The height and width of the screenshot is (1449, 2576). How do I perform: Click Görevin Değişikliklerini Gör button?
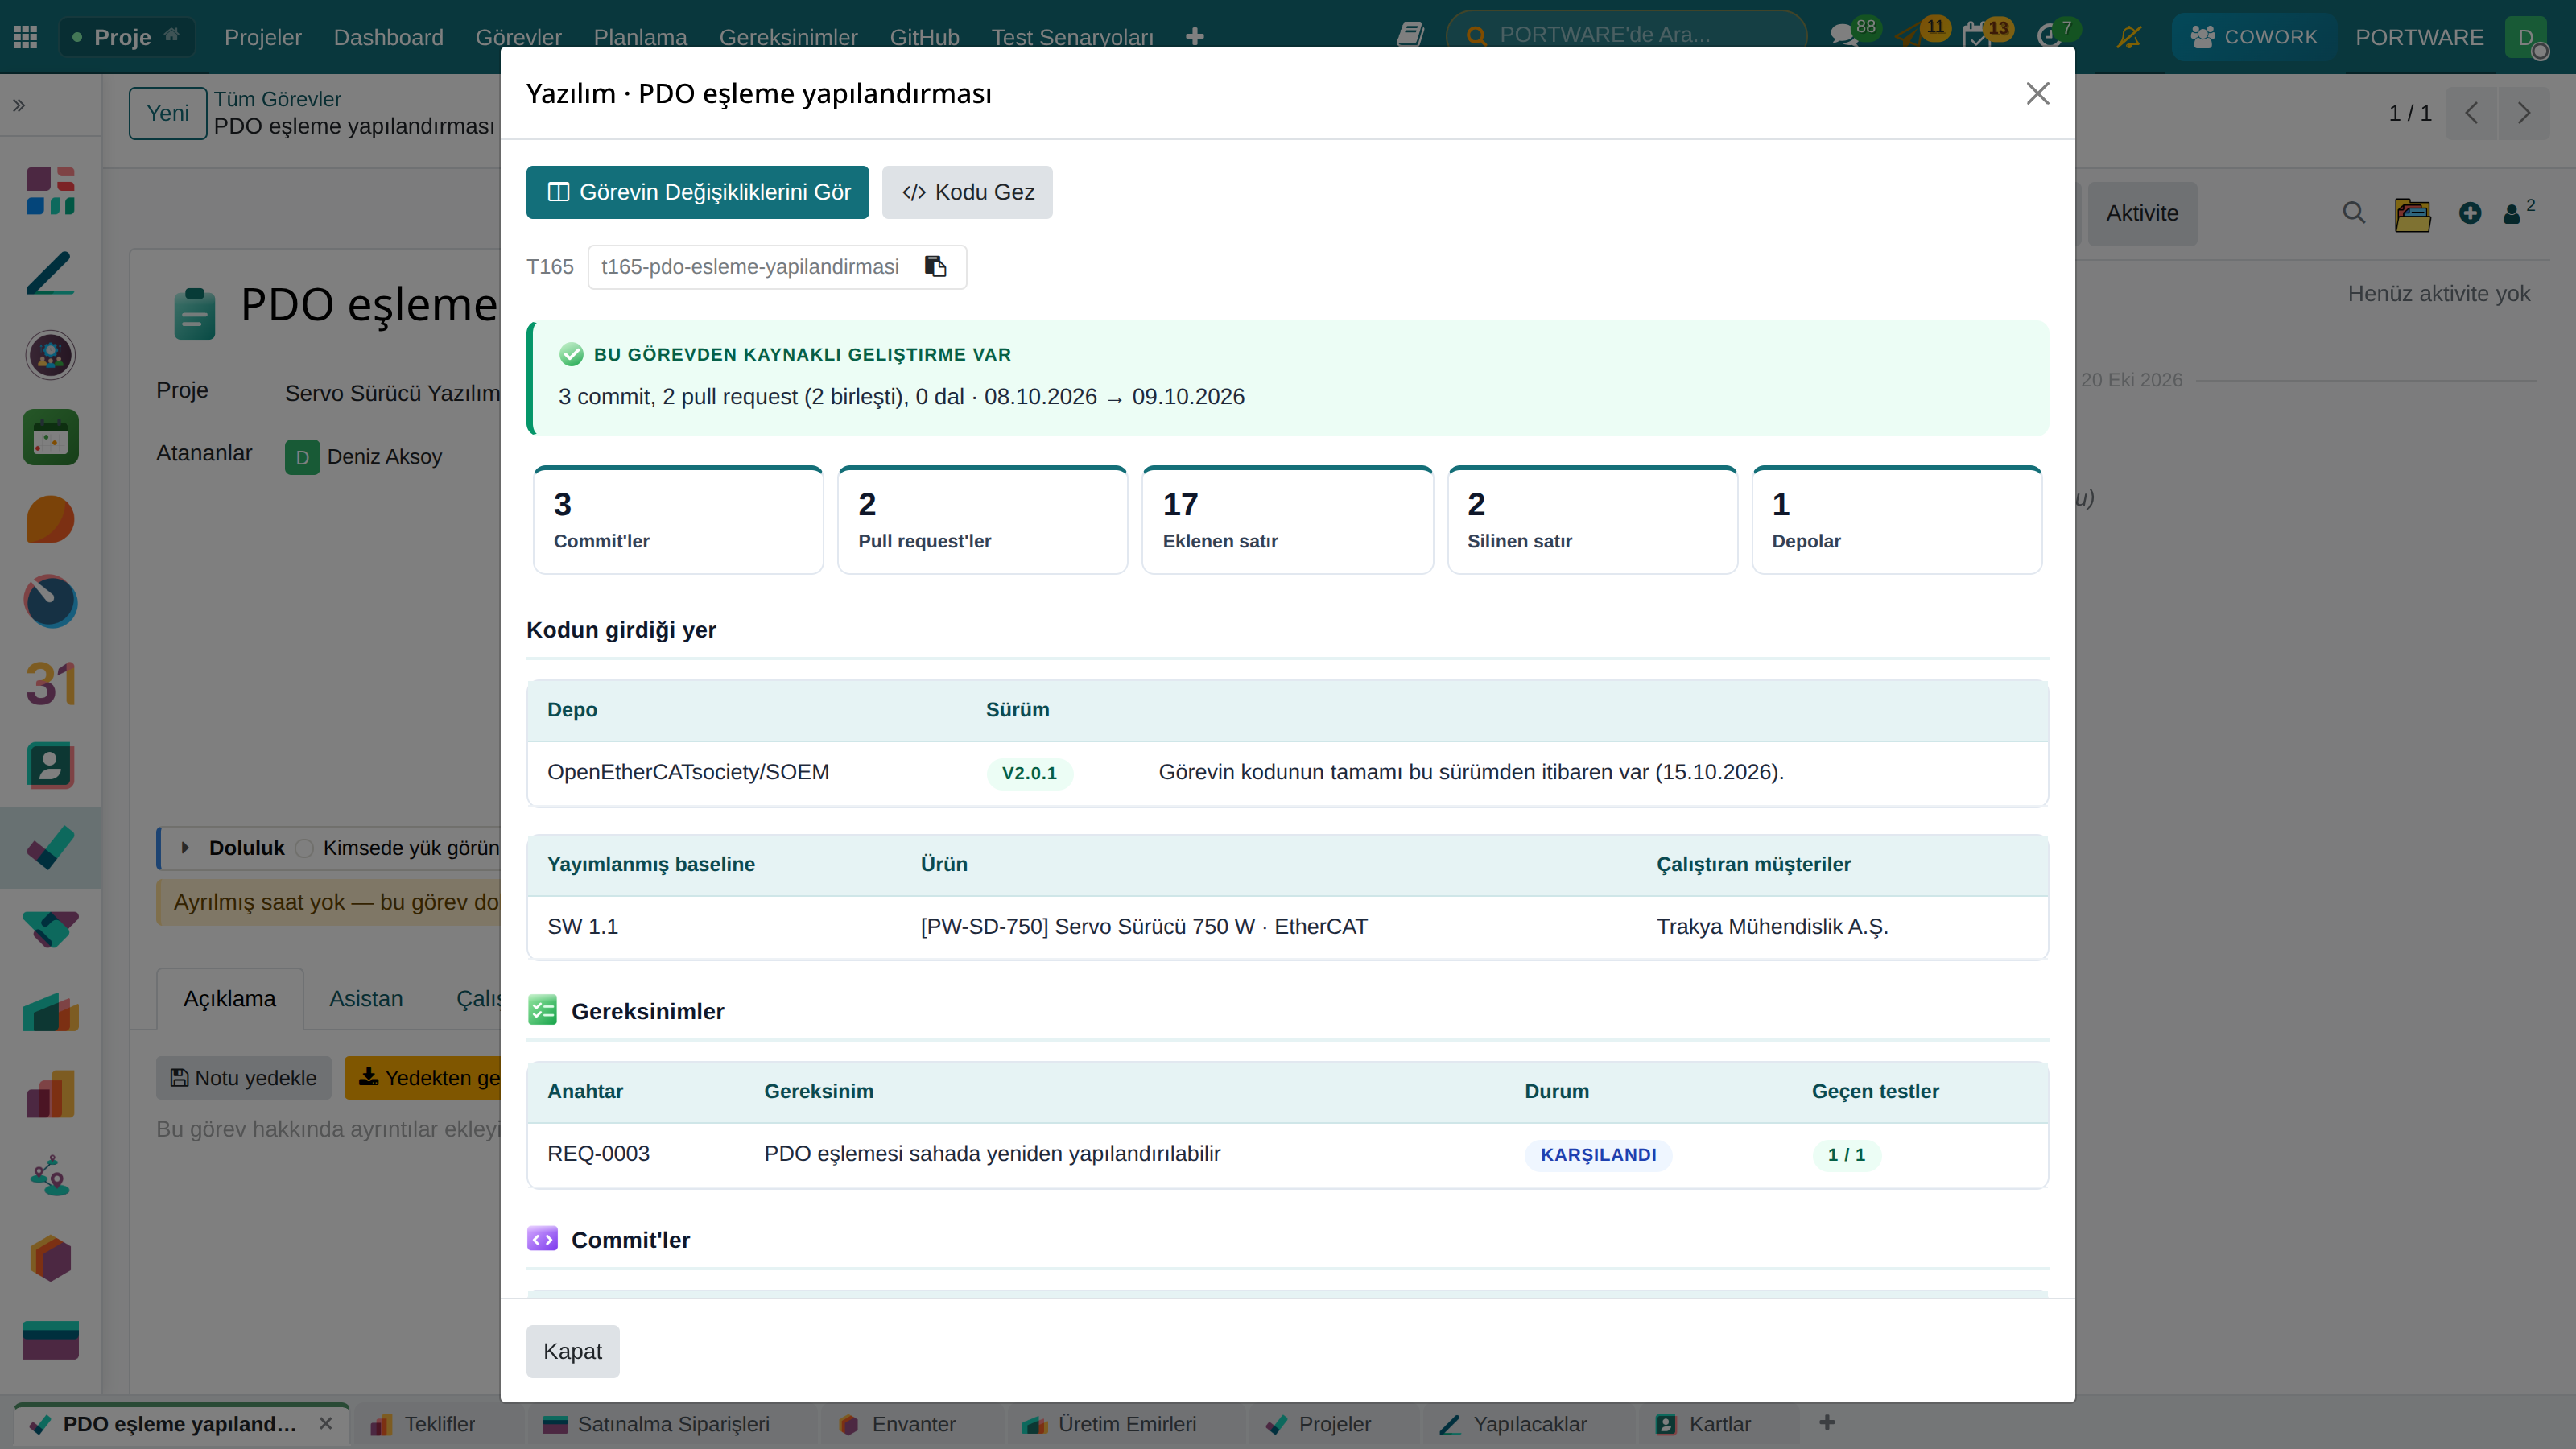697,192
